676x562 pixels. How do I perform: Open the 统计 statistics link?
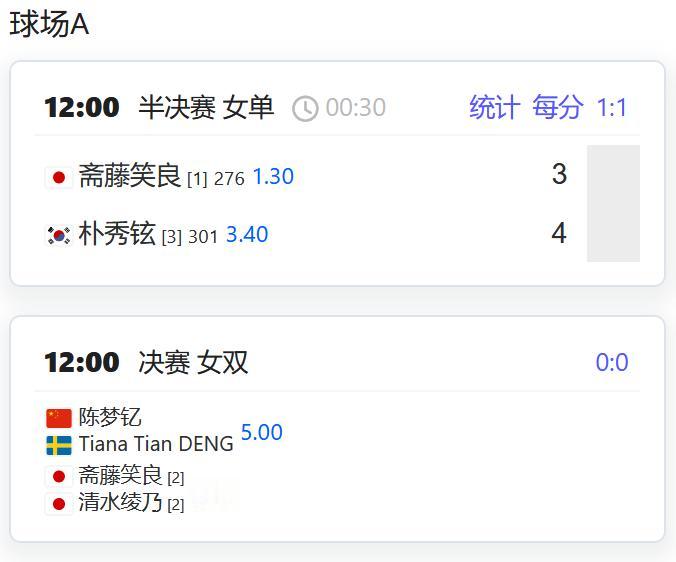click(x=495, y=108)
